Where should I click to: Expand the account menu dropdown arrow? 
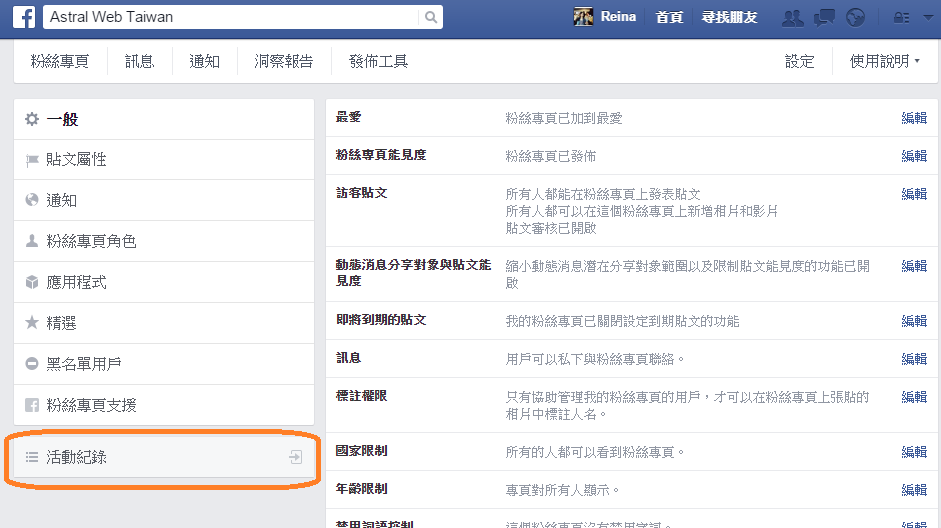point(928,17)
